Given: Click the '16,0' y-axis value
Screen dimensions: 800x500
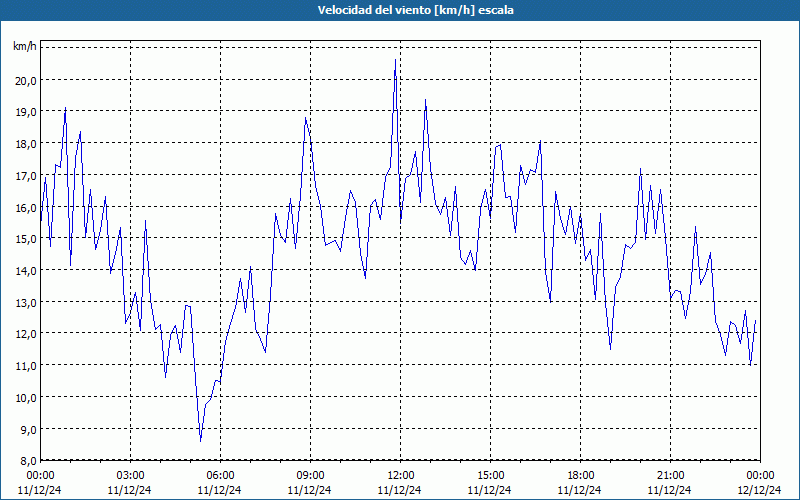Looking at the screenshot, I should coord(28,207).
